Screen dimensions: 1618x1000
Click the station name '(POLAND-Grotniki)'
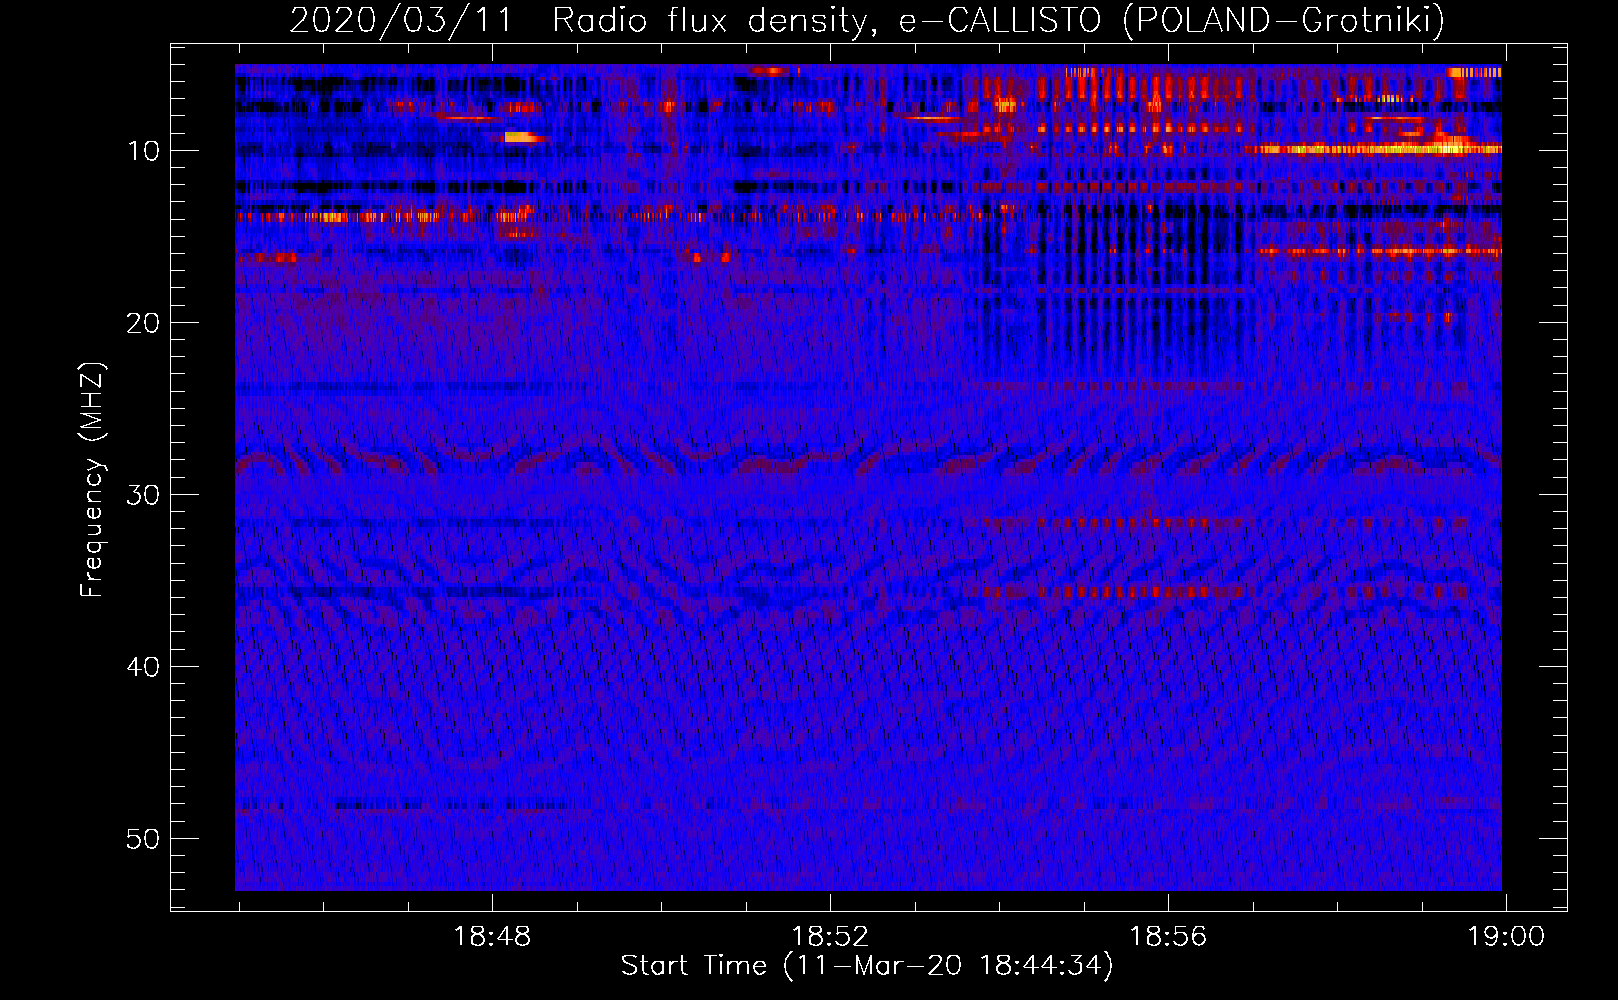pos(1284,20)
